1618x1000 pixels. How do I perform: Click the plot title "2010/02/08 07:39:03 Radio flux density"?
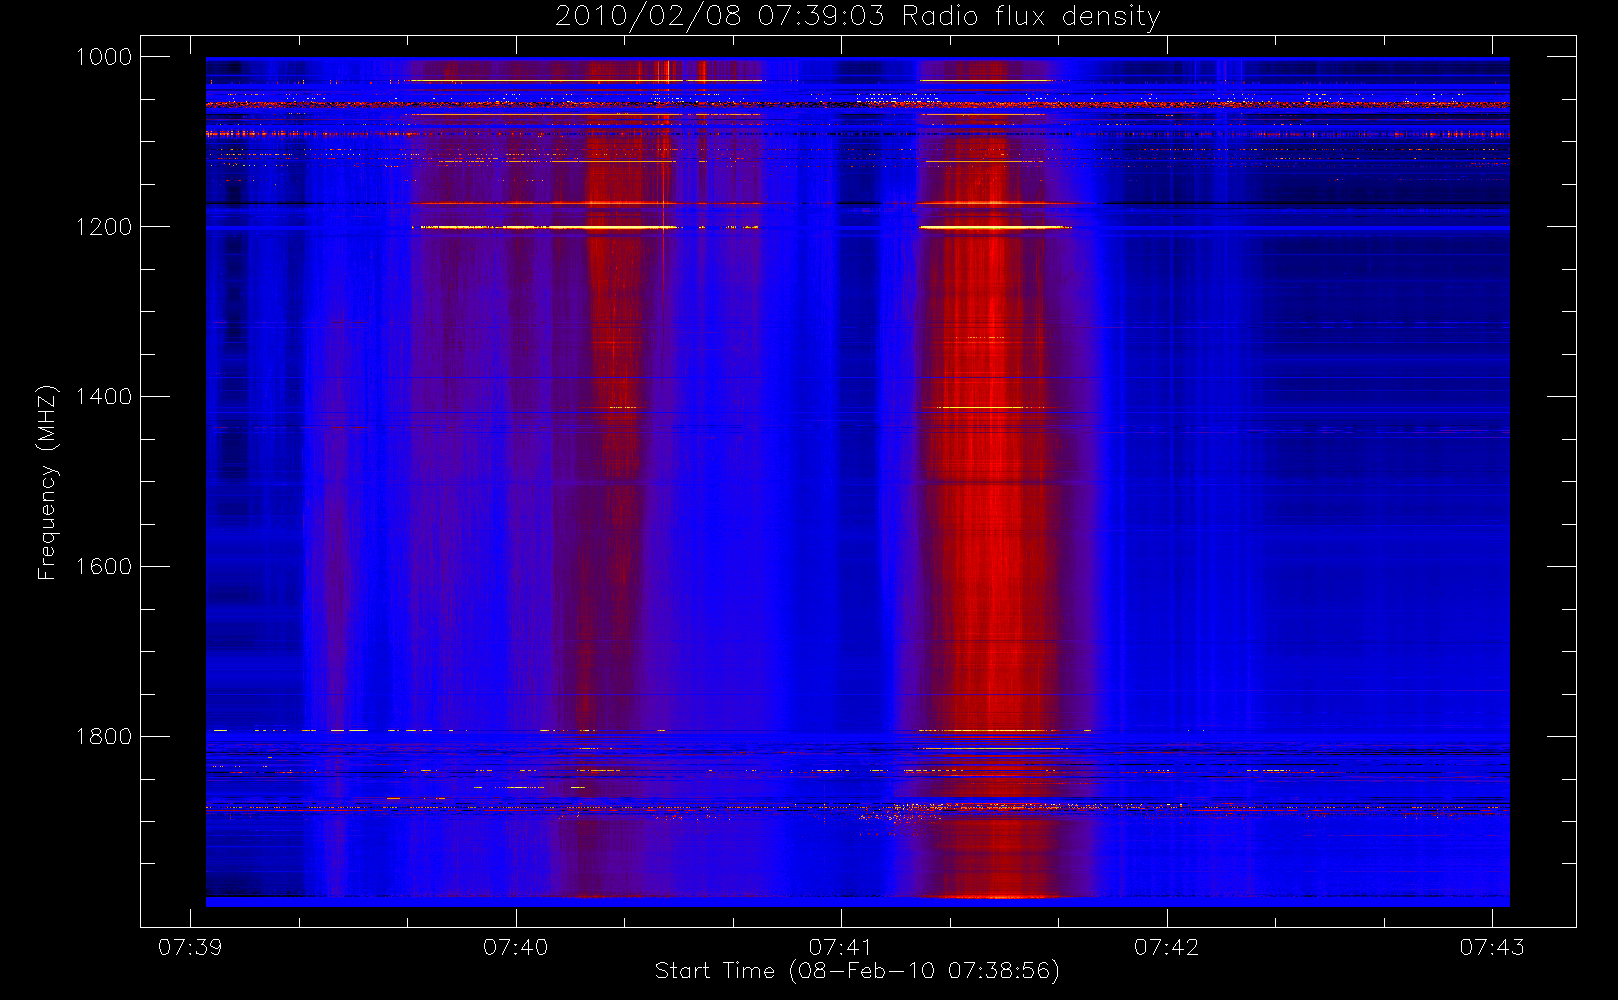pos(858,17)
